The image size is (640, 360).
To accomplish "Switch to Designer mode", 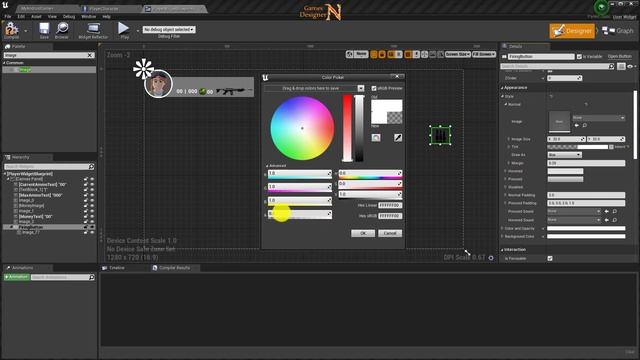I will click(x=571, y=31).
